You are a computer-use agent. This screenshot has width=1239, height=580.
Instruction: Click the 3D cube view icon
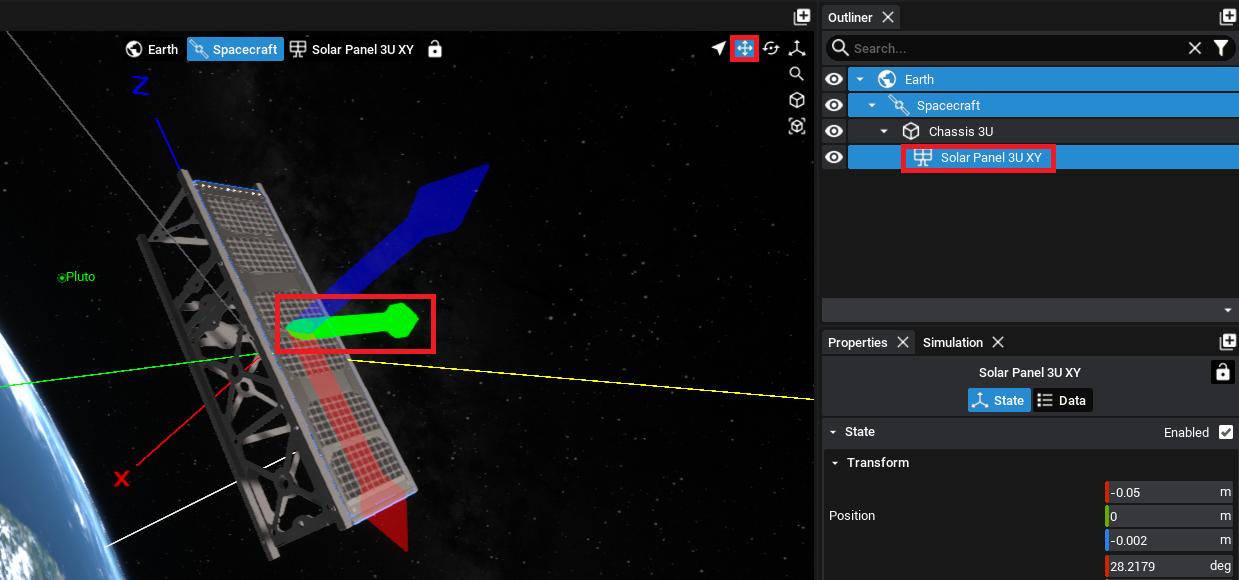[797, 100]
